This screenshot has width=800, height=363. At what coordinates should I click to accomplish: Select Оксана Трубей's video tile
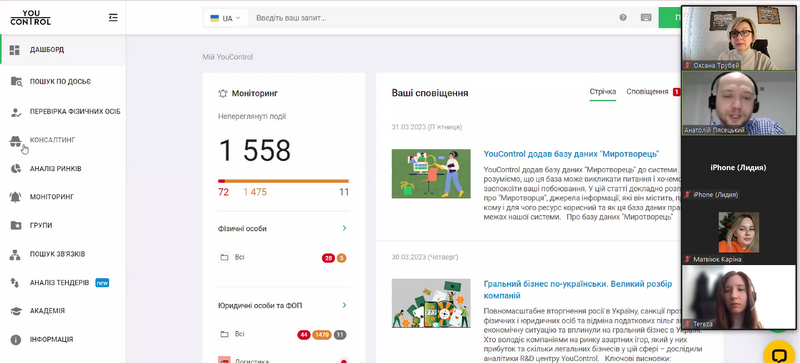click(x=739, y=38)
